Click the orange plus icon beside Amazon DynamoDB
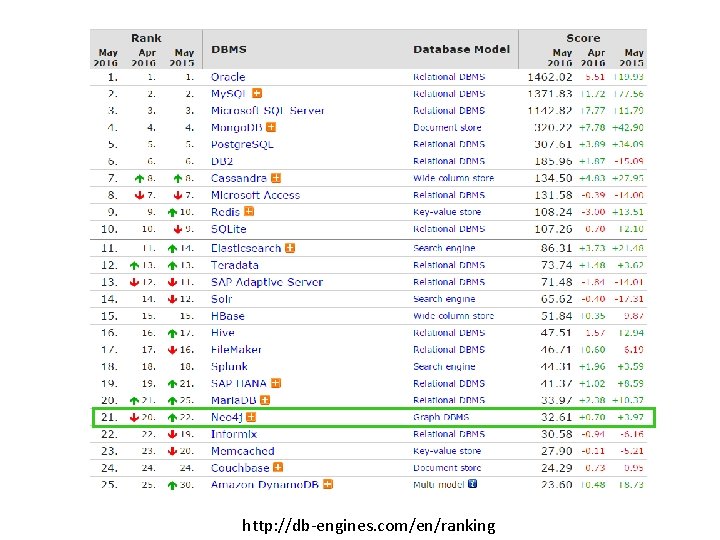This screenshot has width=720, height=540. coord(328,484)
